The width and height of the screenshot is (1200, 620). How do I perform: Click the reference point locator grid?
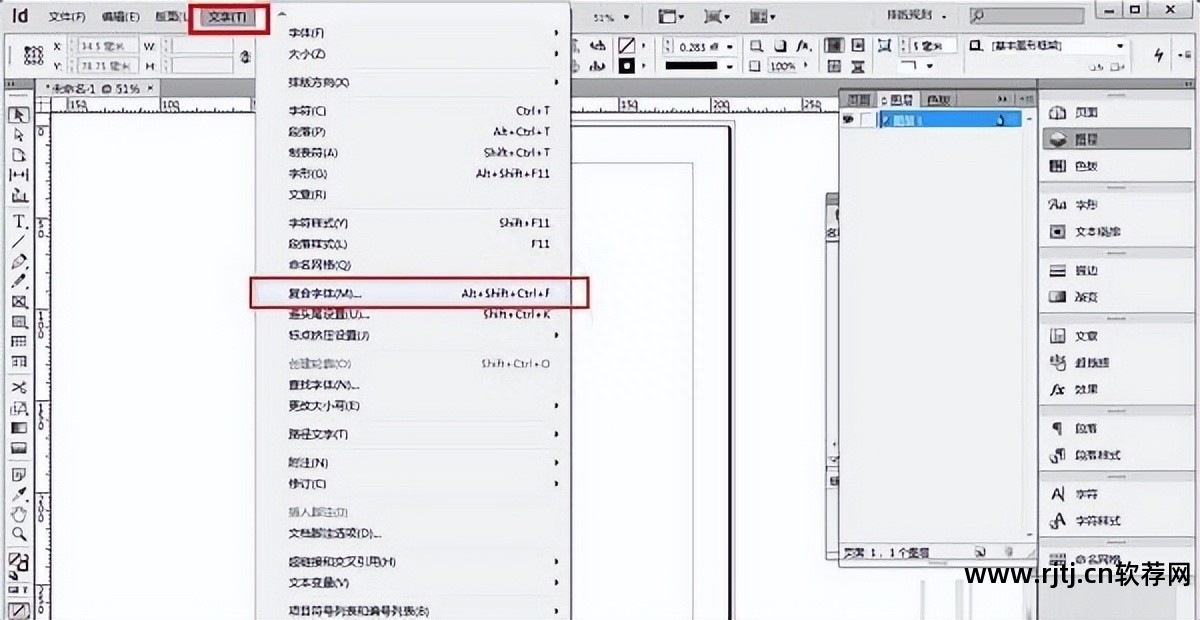pyautogui.click(x=32, y=56)
